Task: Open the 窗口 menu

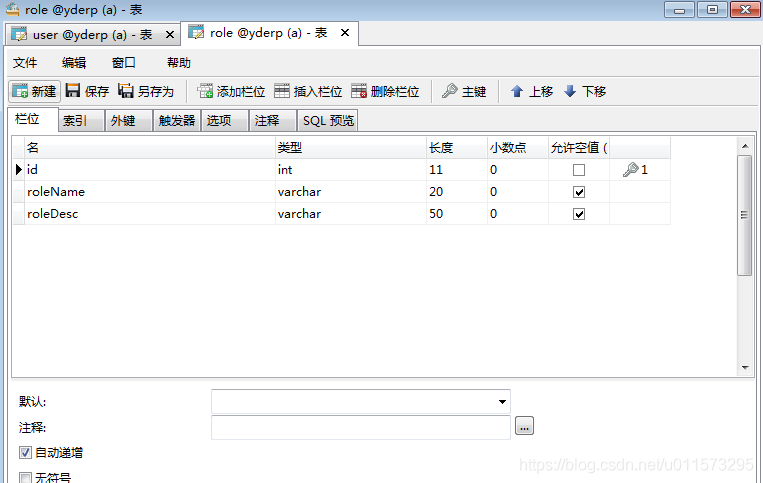Action: click(x=124, y=63)
